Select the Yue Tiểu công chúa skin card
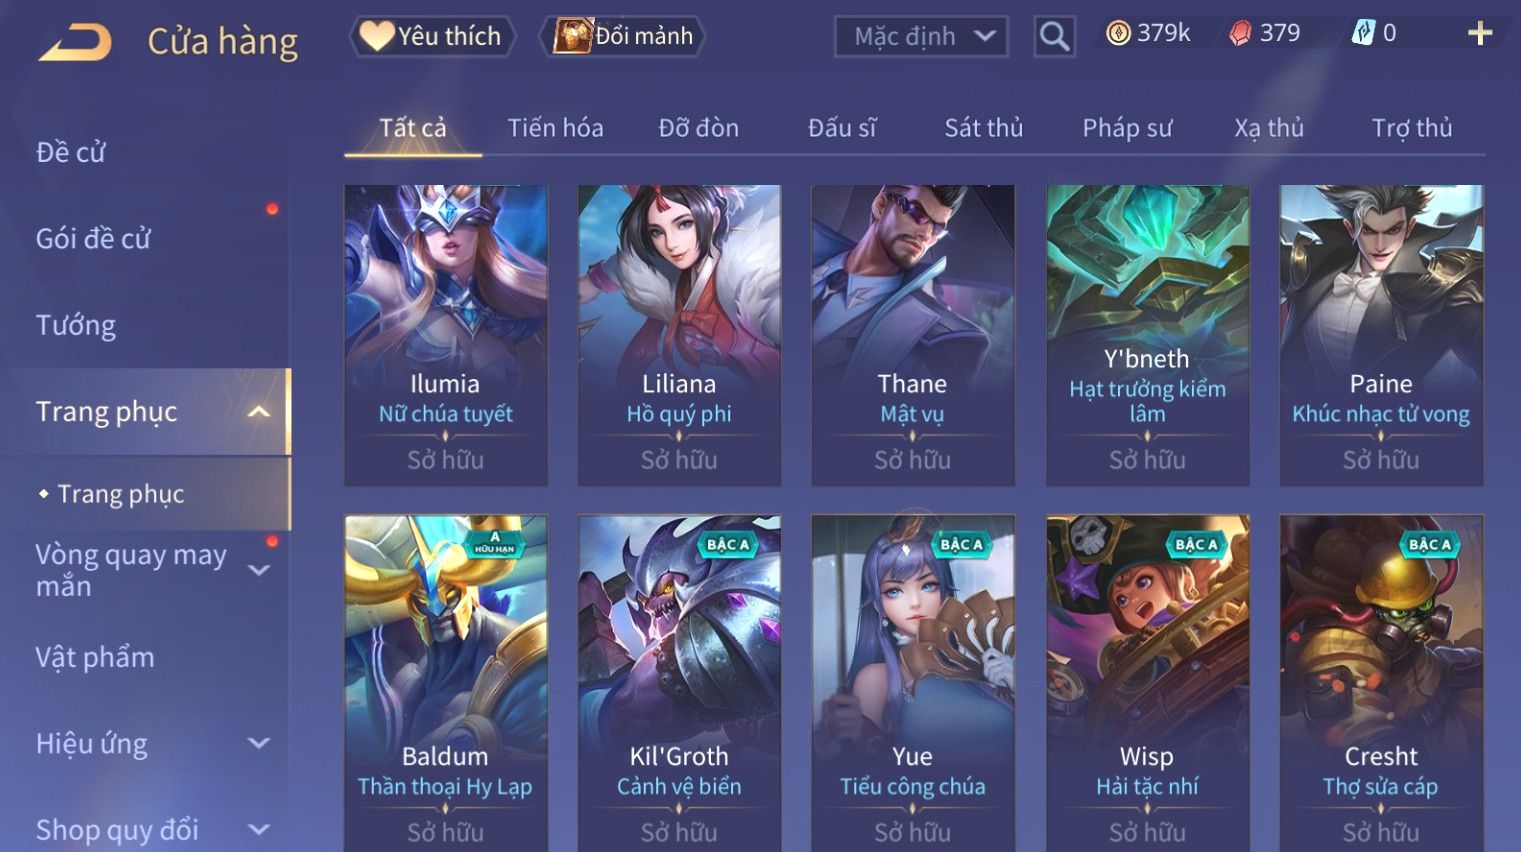The height and width of the screenshot is (852, 1521). point(913,683)
